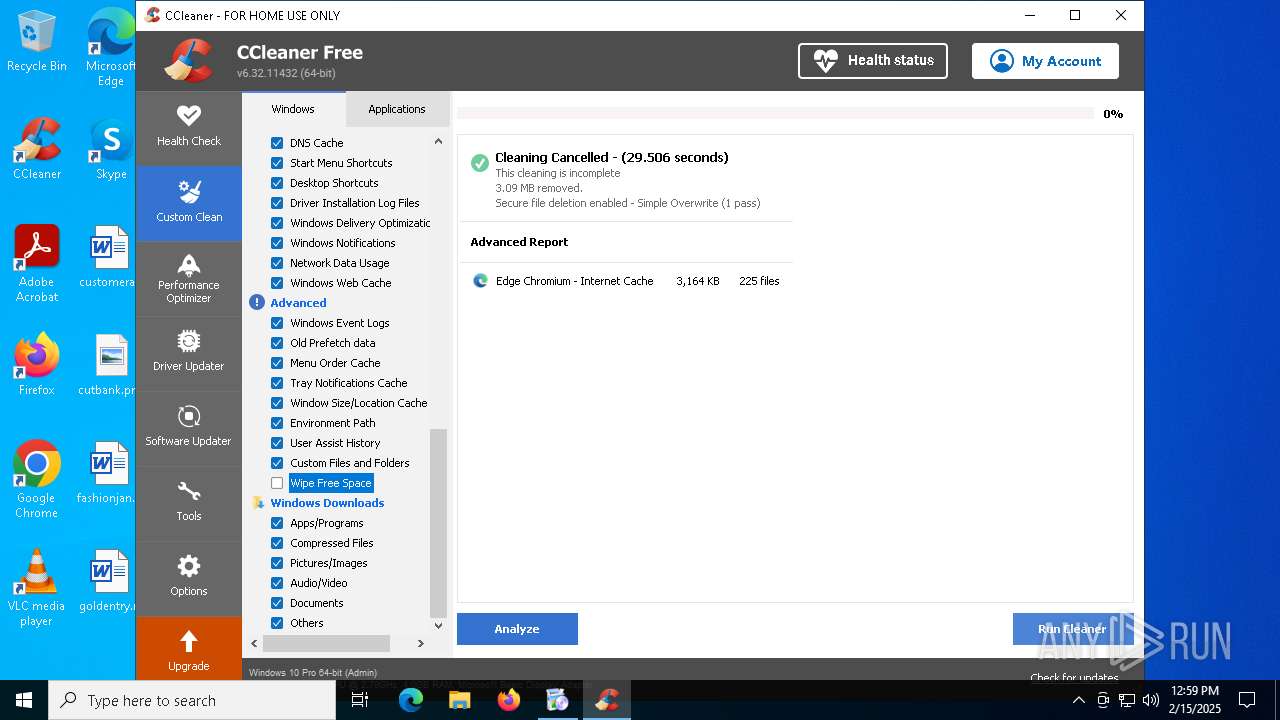Open fashionjan Word document on desktop
1280x720 pixels.
107,473
